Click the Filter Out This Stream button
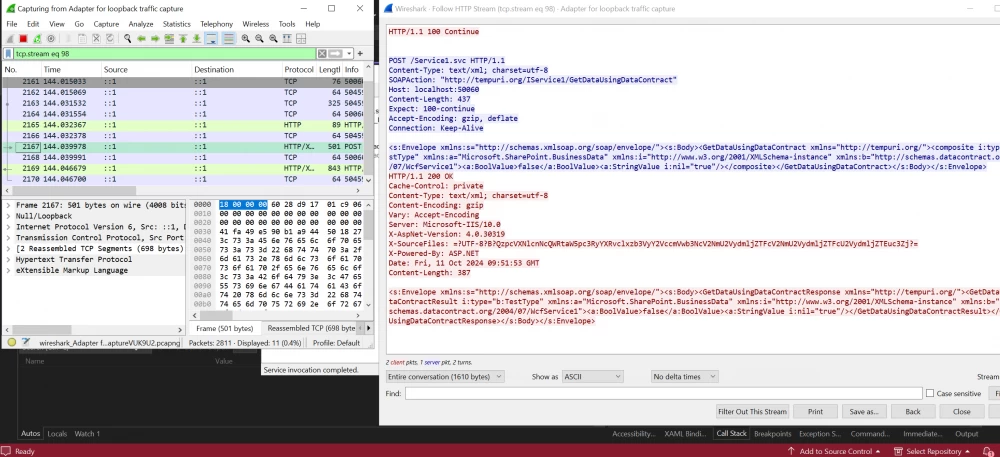 753,412
